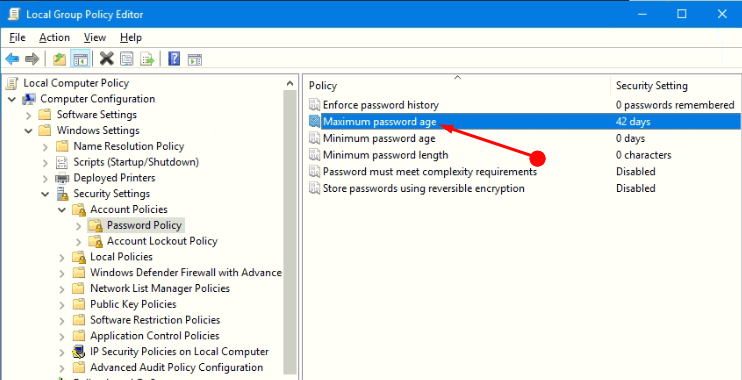This screenshot has width=742, height=380.
Task: Click the Export List toolbar icon
Action: point(148,59)
